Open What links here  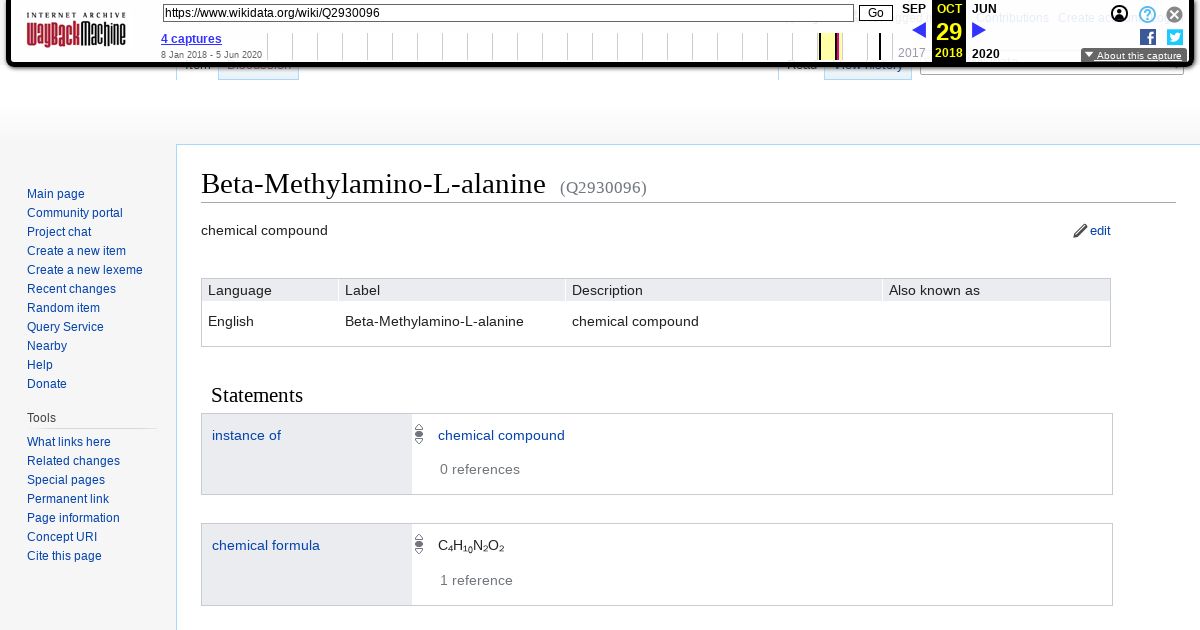pyautogui.click(x=69, y=442)
